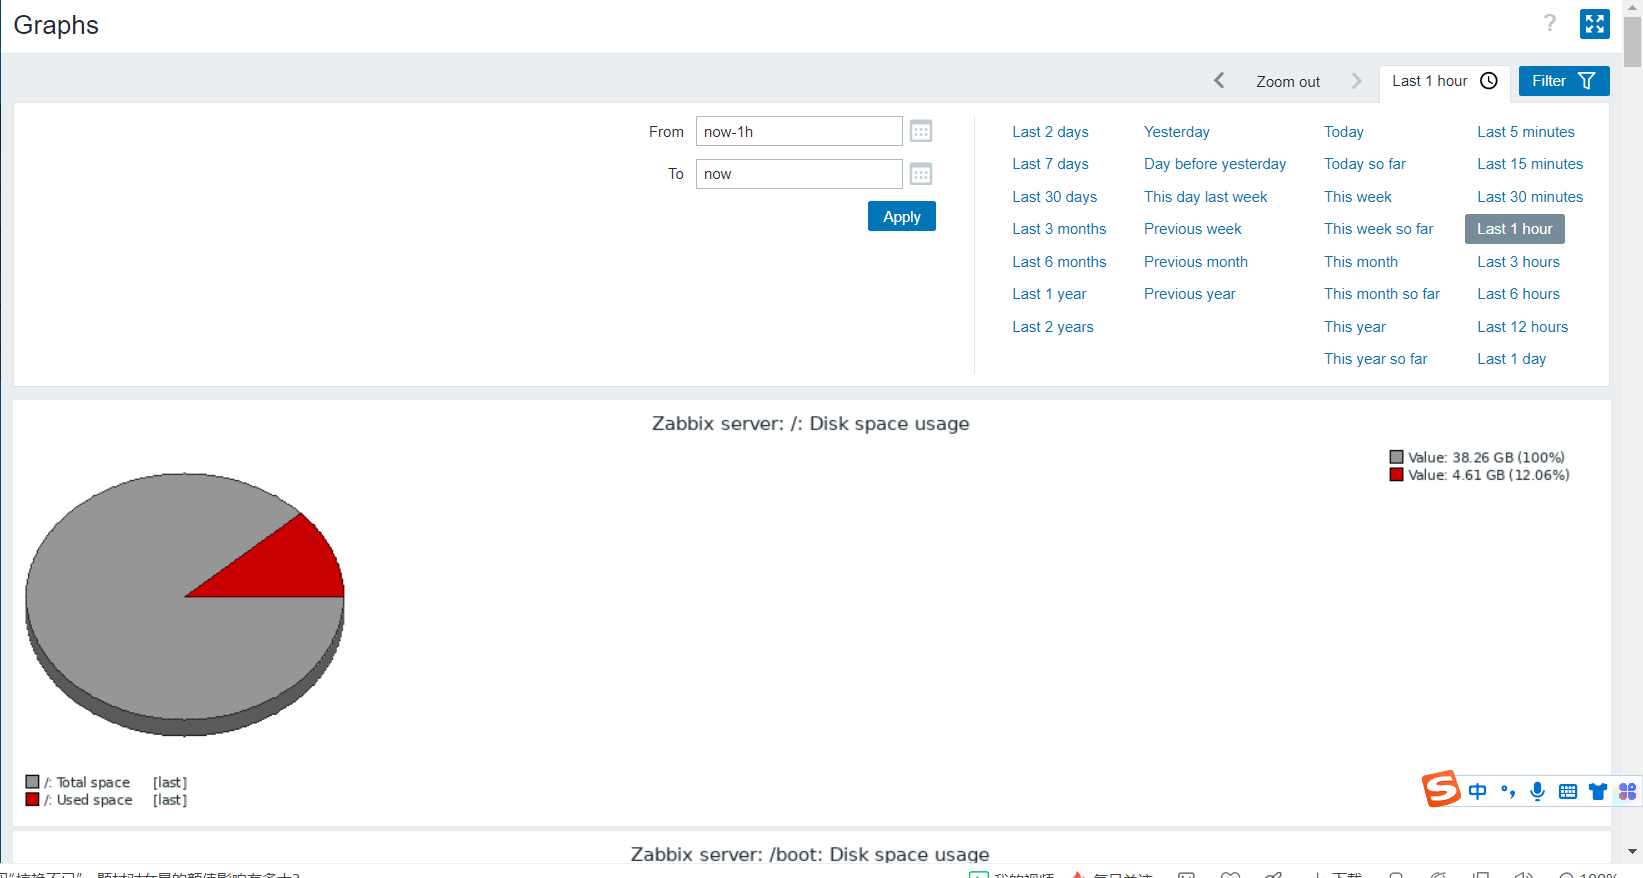Screen dimensions: 1643x878
Task: Click the Disk space usage graph title
Action: coord(810,424)
